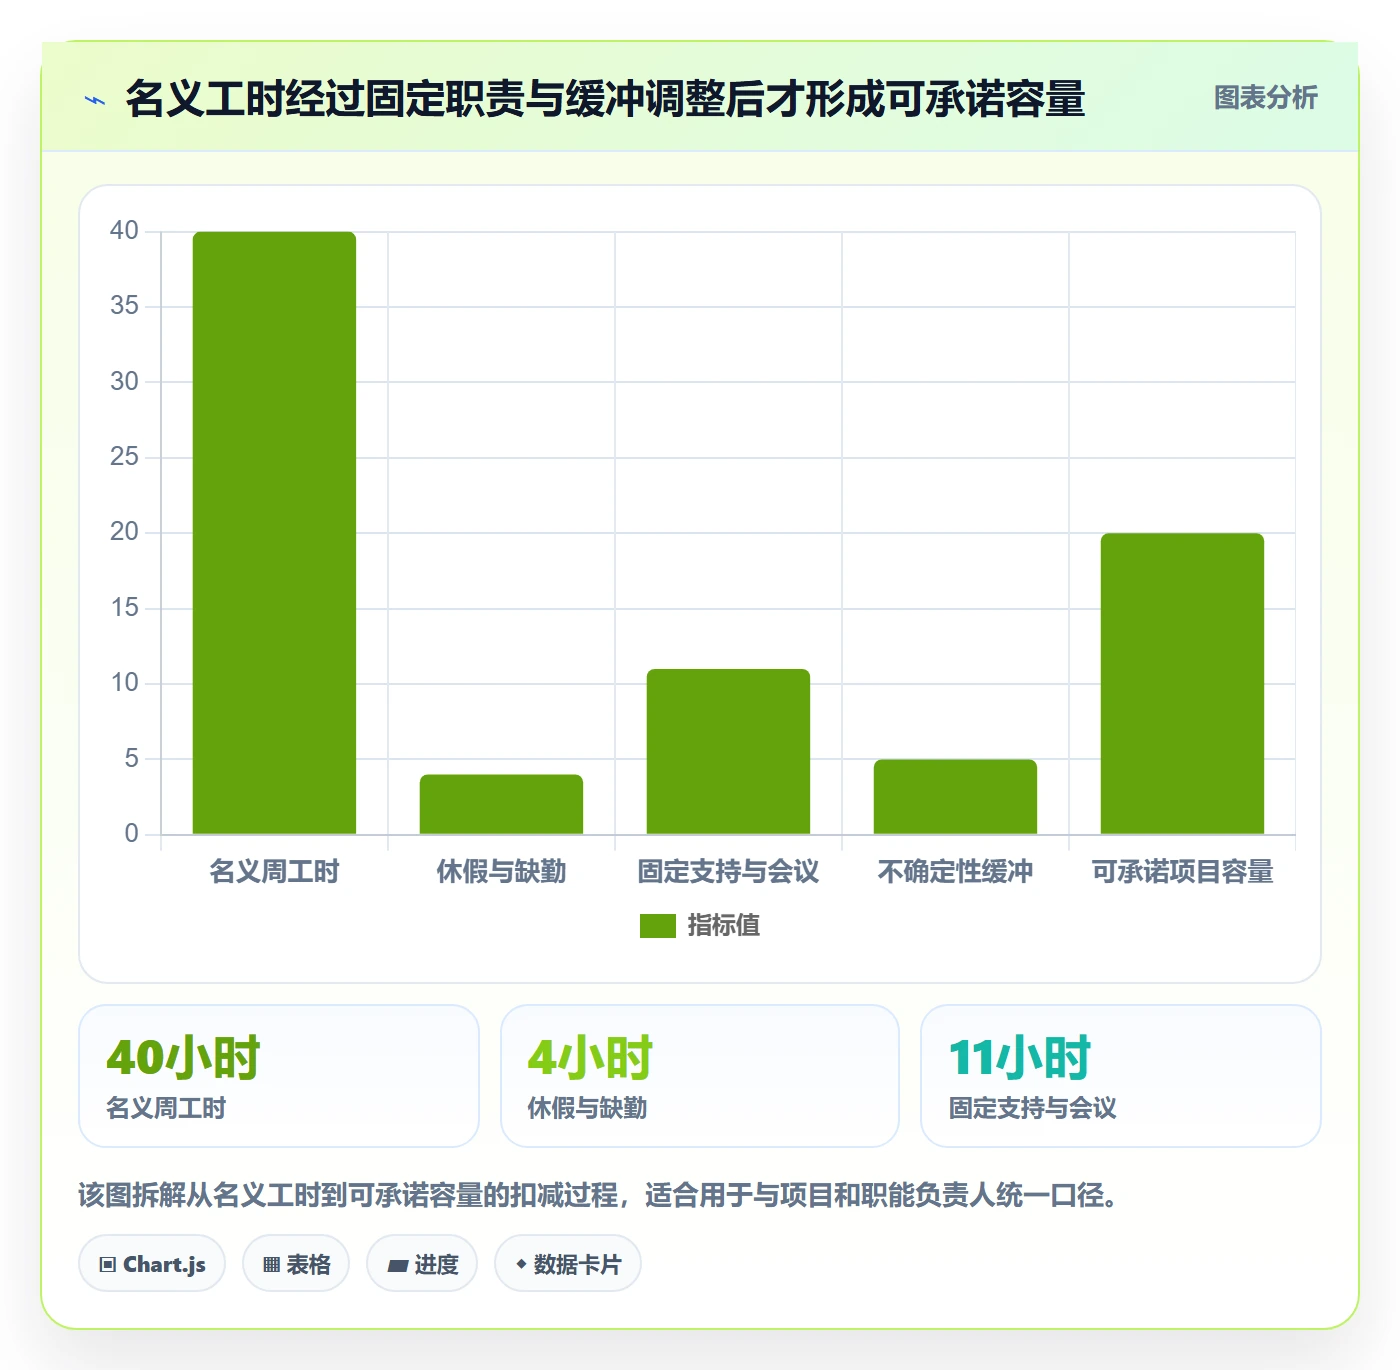Click the bar above 名义周工时
The image size is (1400, 1370).
(274, 533)
